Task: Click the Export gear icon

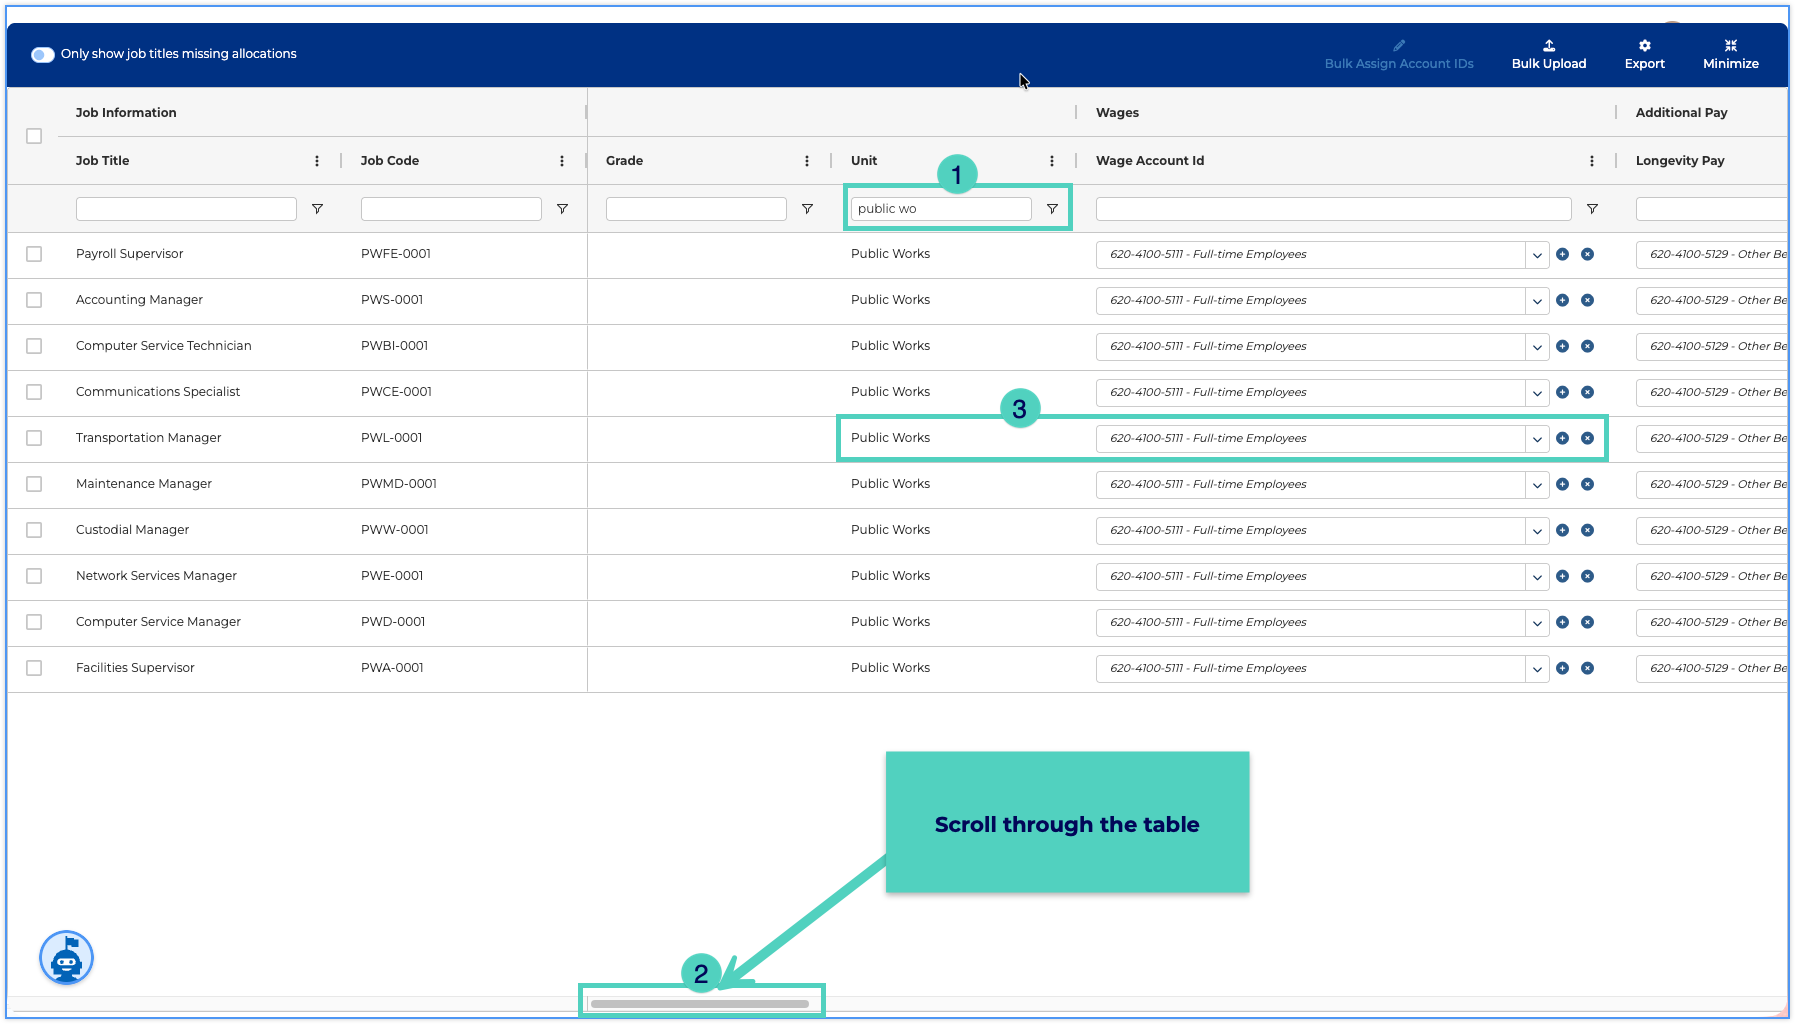Action: point(1644,46)
